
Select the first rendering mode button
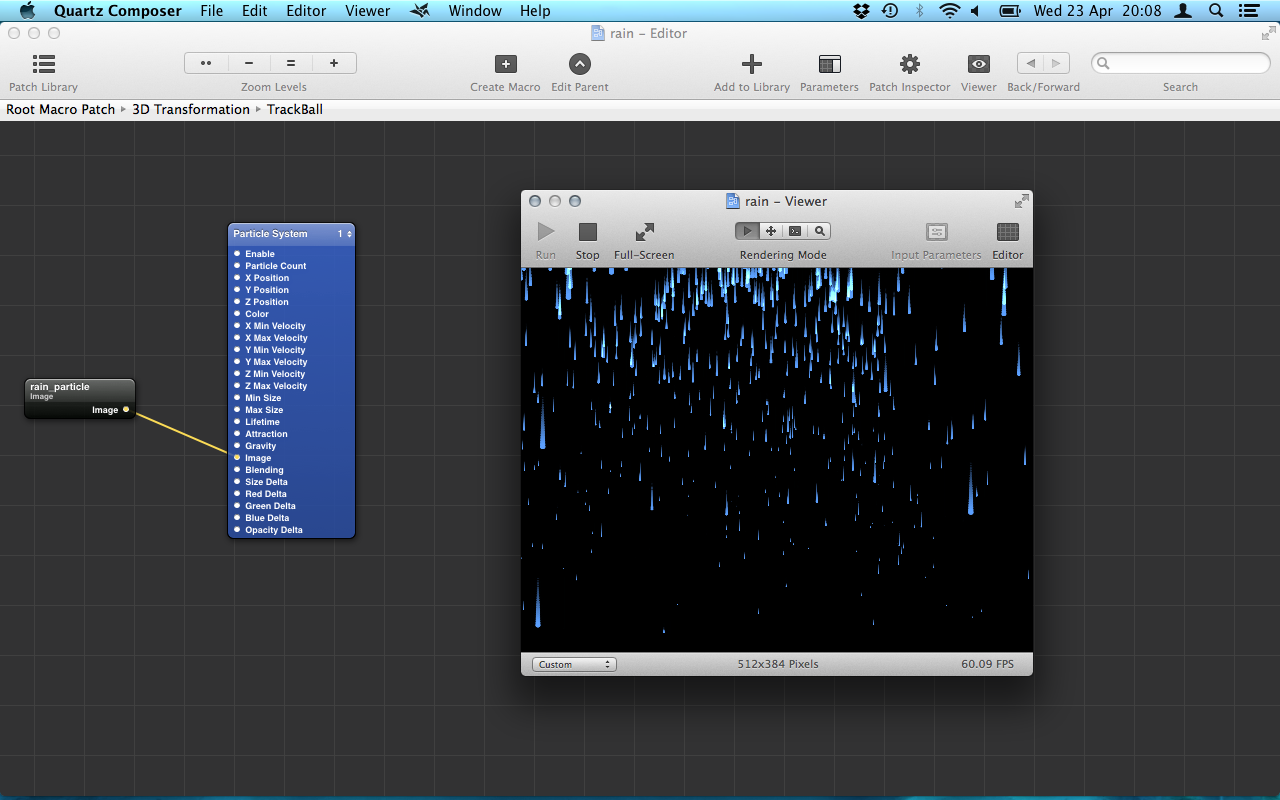[x=747, y=231]
